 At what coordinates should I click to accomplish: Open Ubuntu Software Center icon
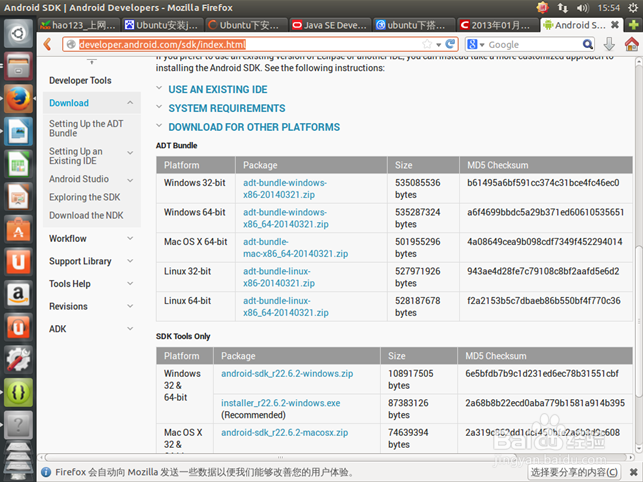click(18, 230)
